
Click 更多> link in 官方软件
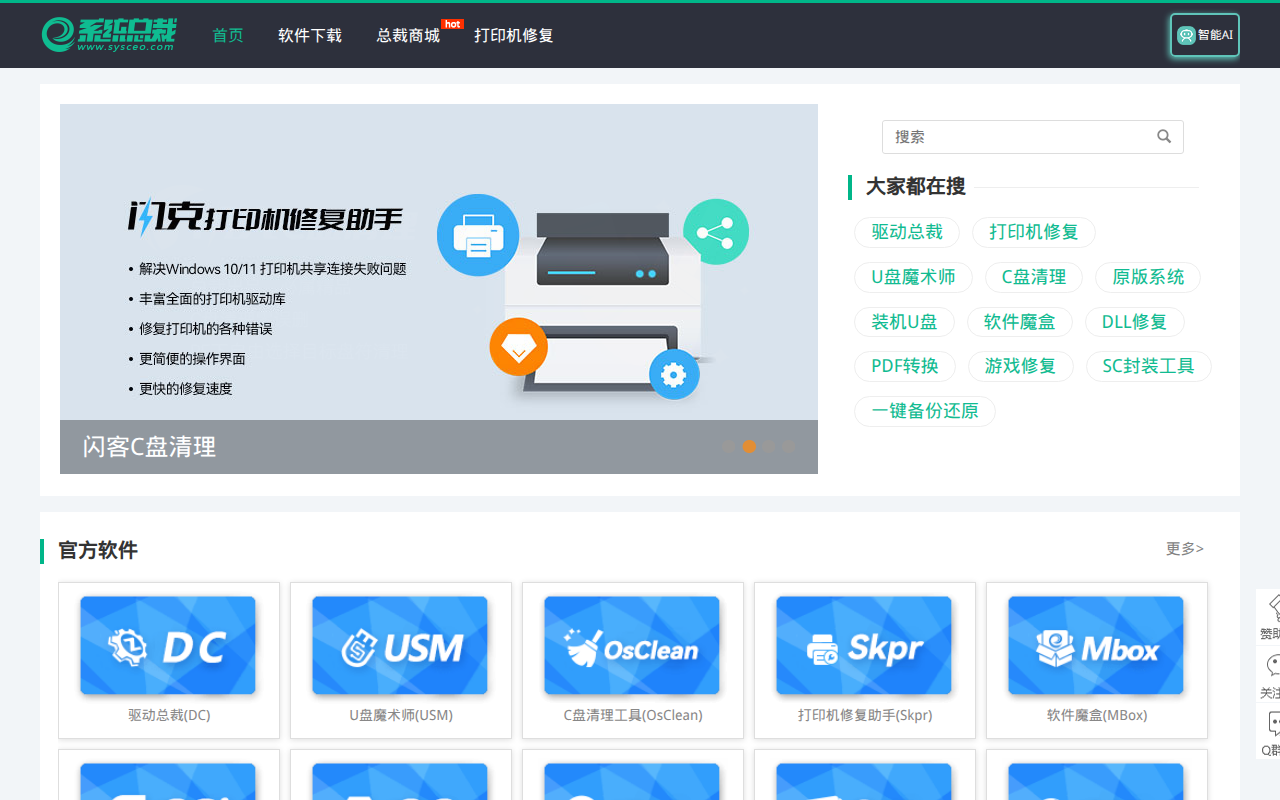coord(1185,549)
